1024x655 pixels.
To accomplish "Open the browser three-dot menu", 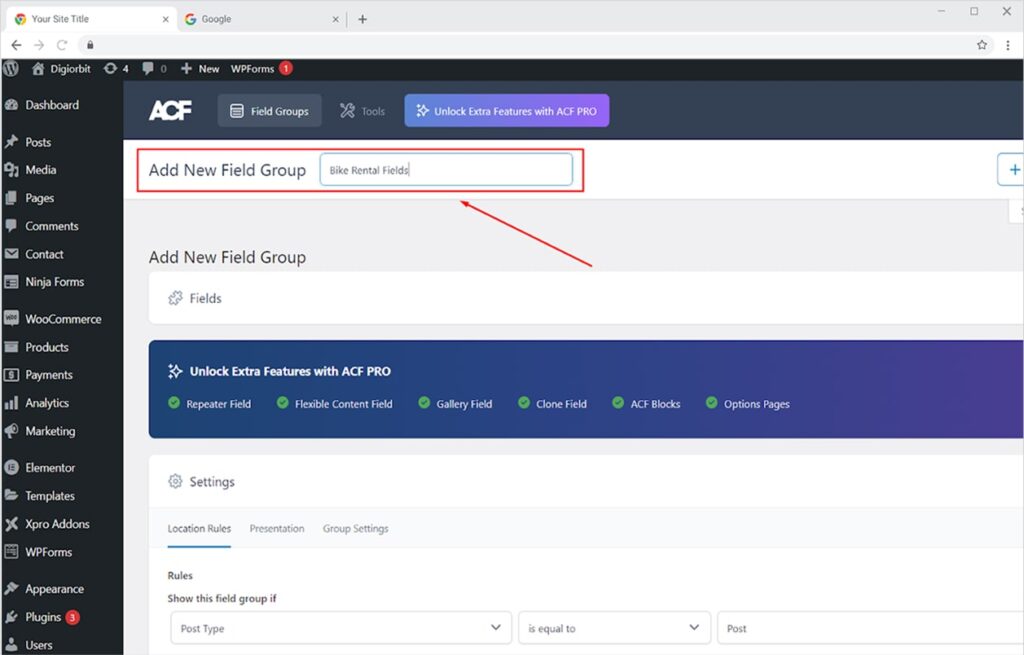I will coord(1008,45).
